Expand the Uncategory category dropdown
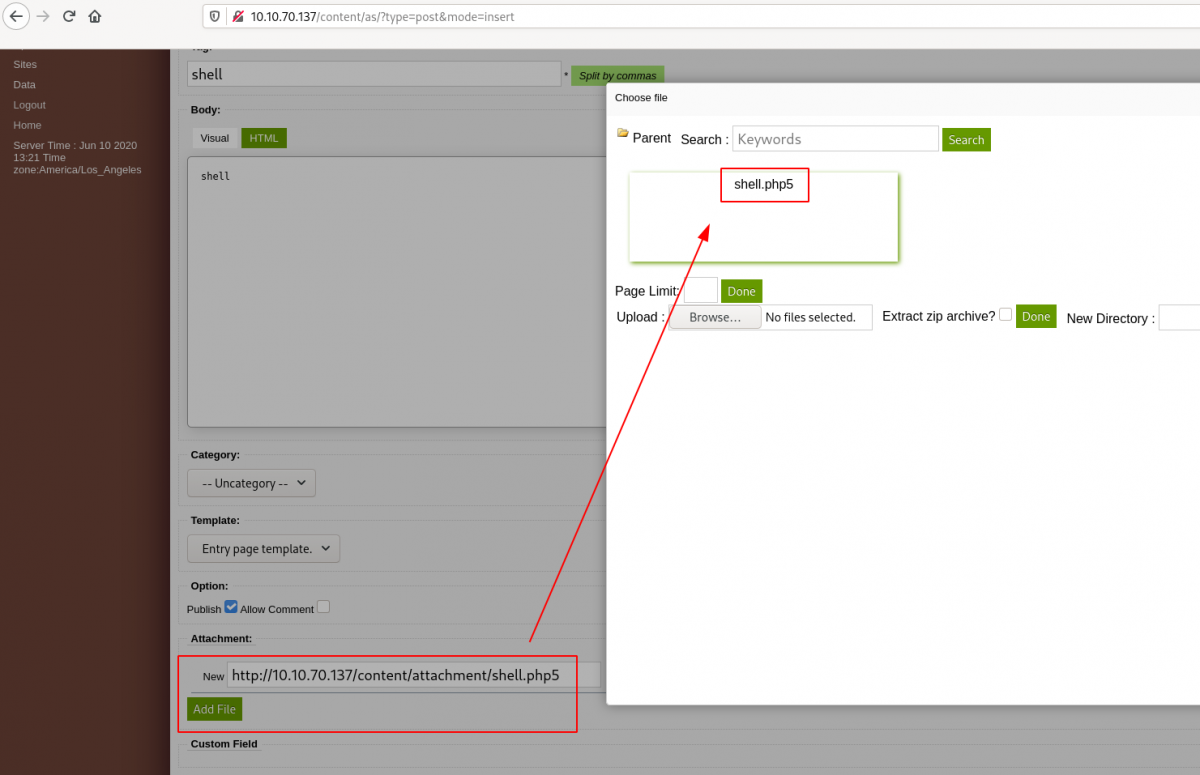 (x=252, y=483)
